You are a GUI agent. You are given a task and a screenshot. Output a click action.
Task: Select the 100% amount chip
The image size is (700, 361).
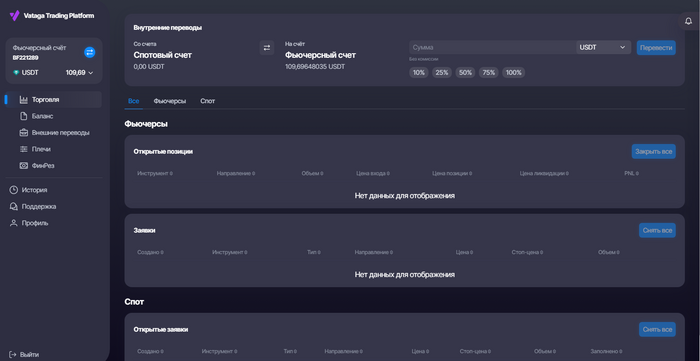pyautogui.click(x=513, y=73)
